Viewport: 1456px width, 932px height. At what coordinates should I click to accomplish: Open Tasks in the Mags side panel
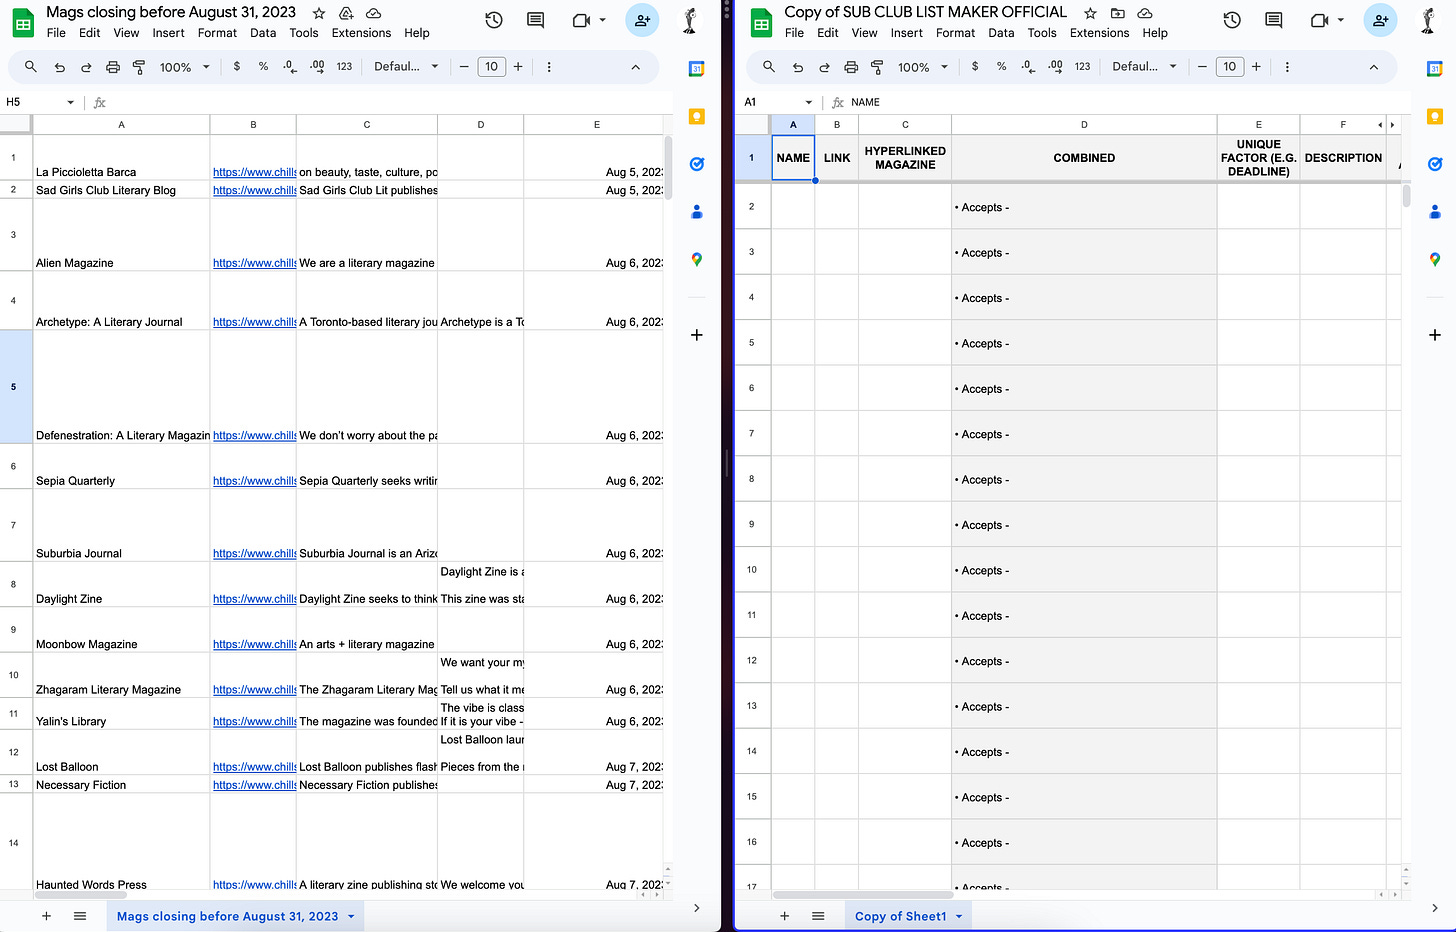coord(697,164)
